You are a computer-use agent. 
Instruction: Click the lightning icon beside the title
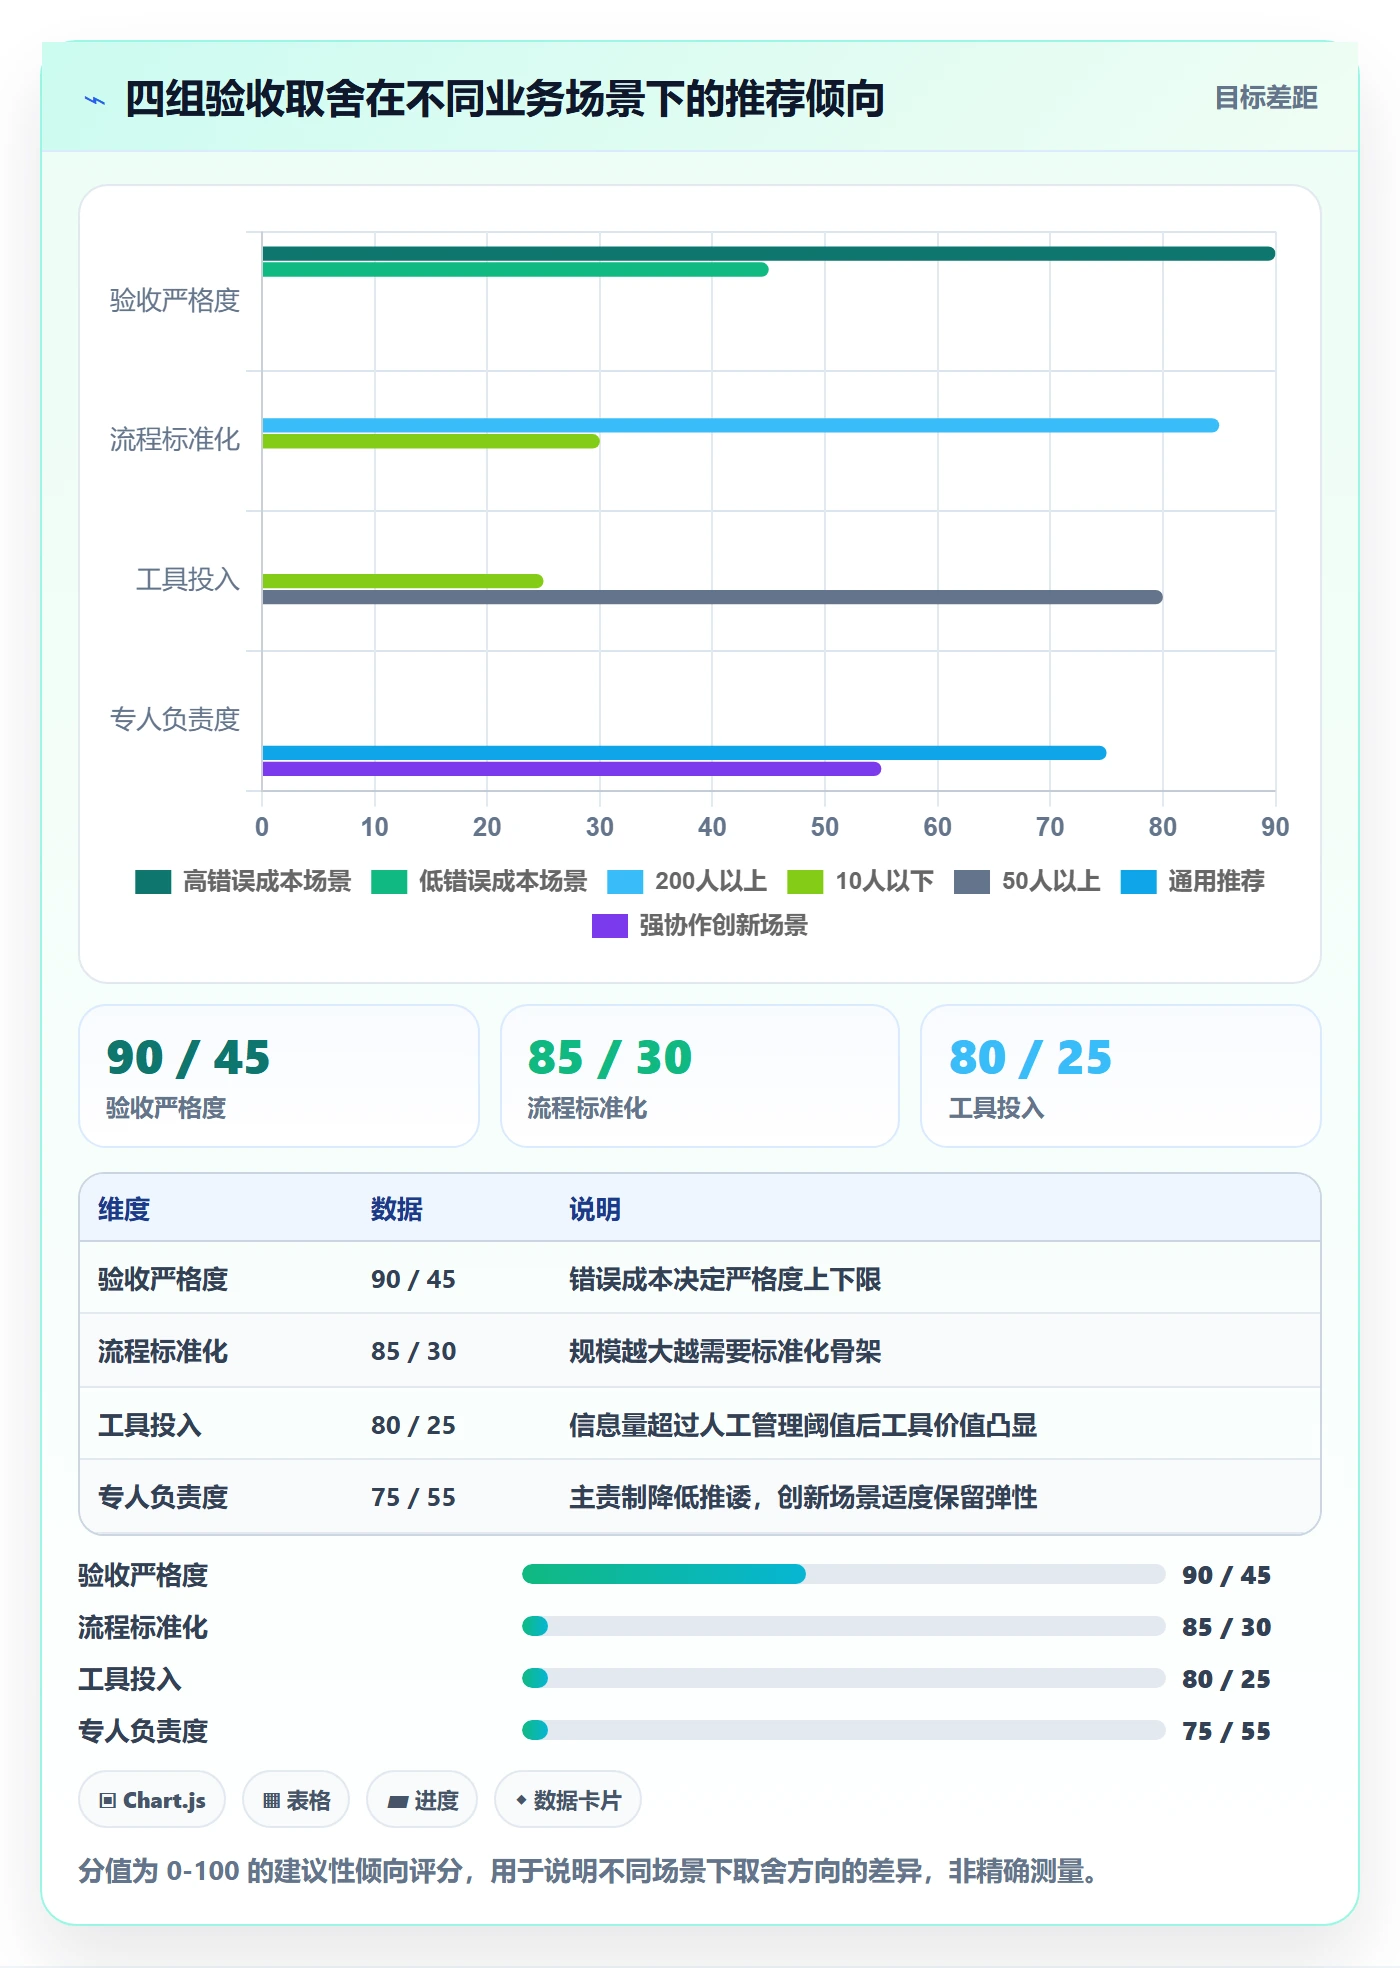pyautogui.click(x=95, y=100)
